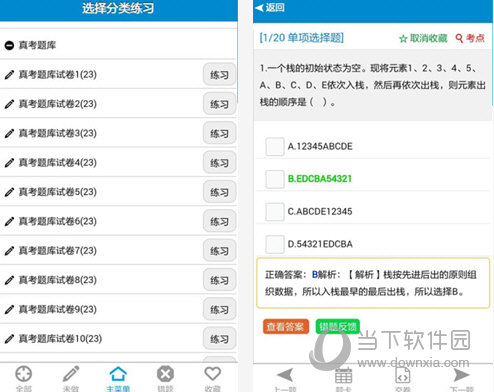Tap the pencil icon beside 真考题库试卷3
Screen dimensions: 494x392
coord(9,133)
